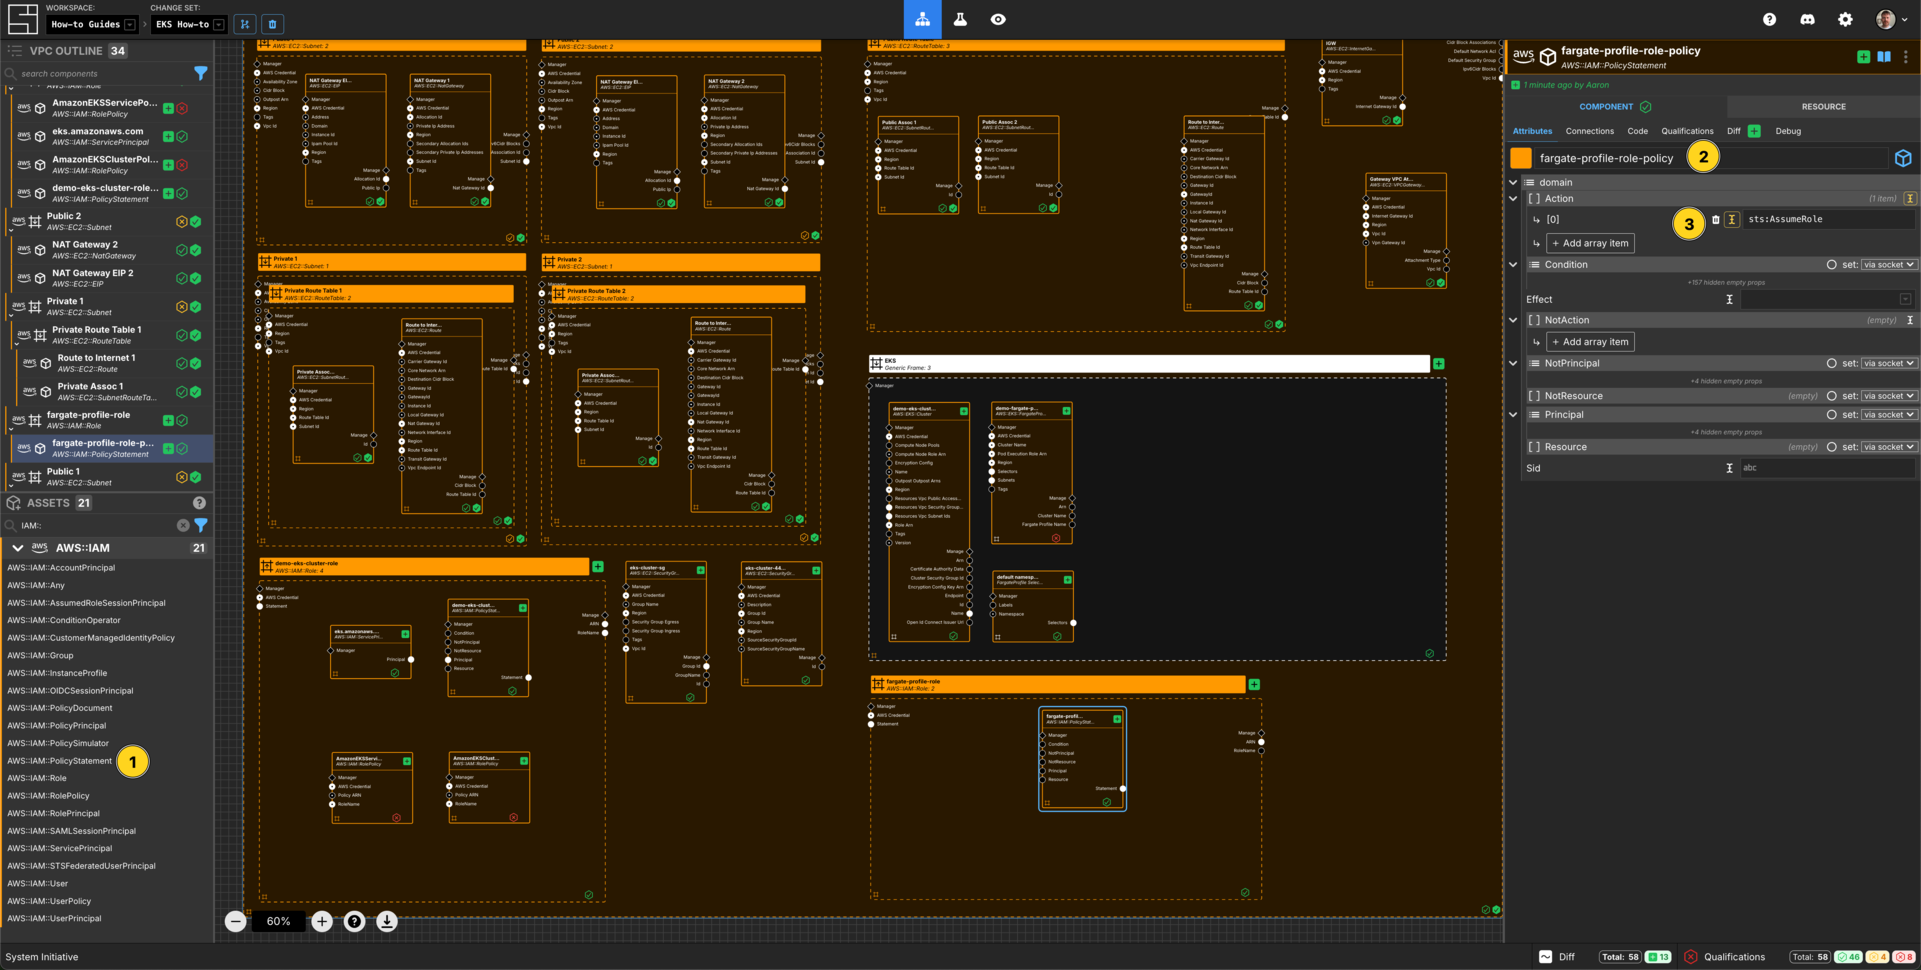Click the search components field
The height and width of the screenshot is (970, 1921).
[100, 73]
